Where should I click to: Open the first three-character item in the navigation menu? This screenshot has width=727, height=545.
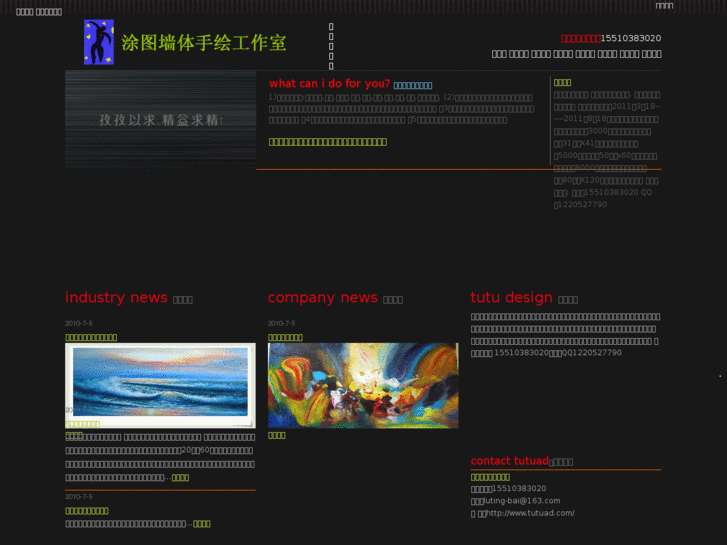pyautogui.click(x=499, y=54)
